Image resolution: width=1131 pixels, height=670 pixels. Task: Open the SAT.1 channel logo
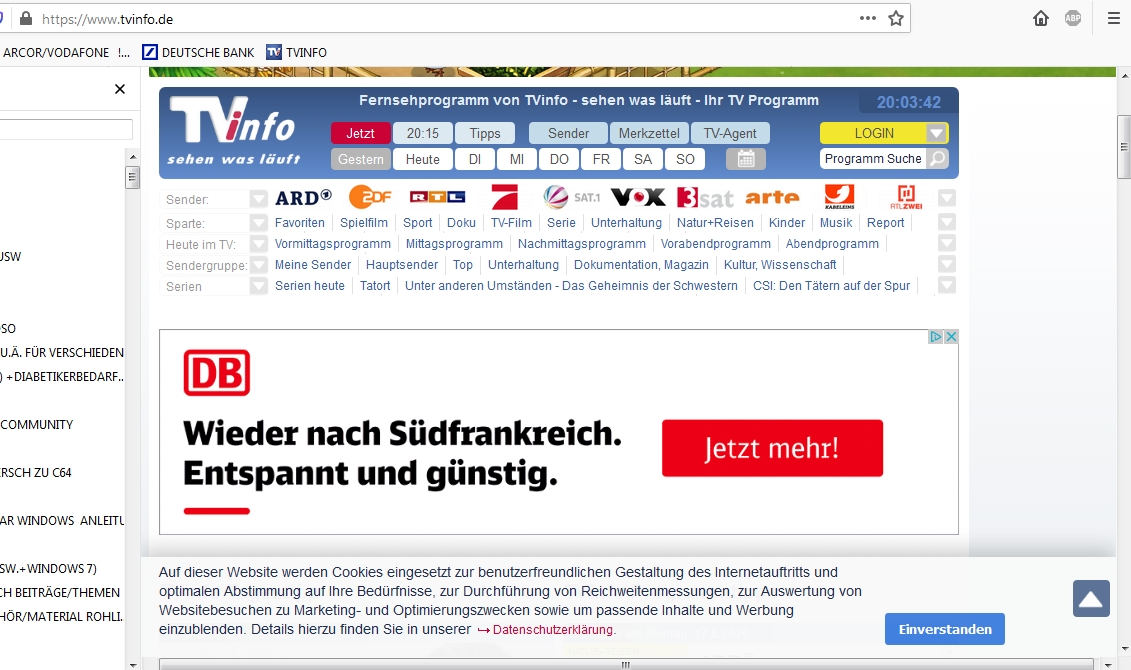(572, 196)
